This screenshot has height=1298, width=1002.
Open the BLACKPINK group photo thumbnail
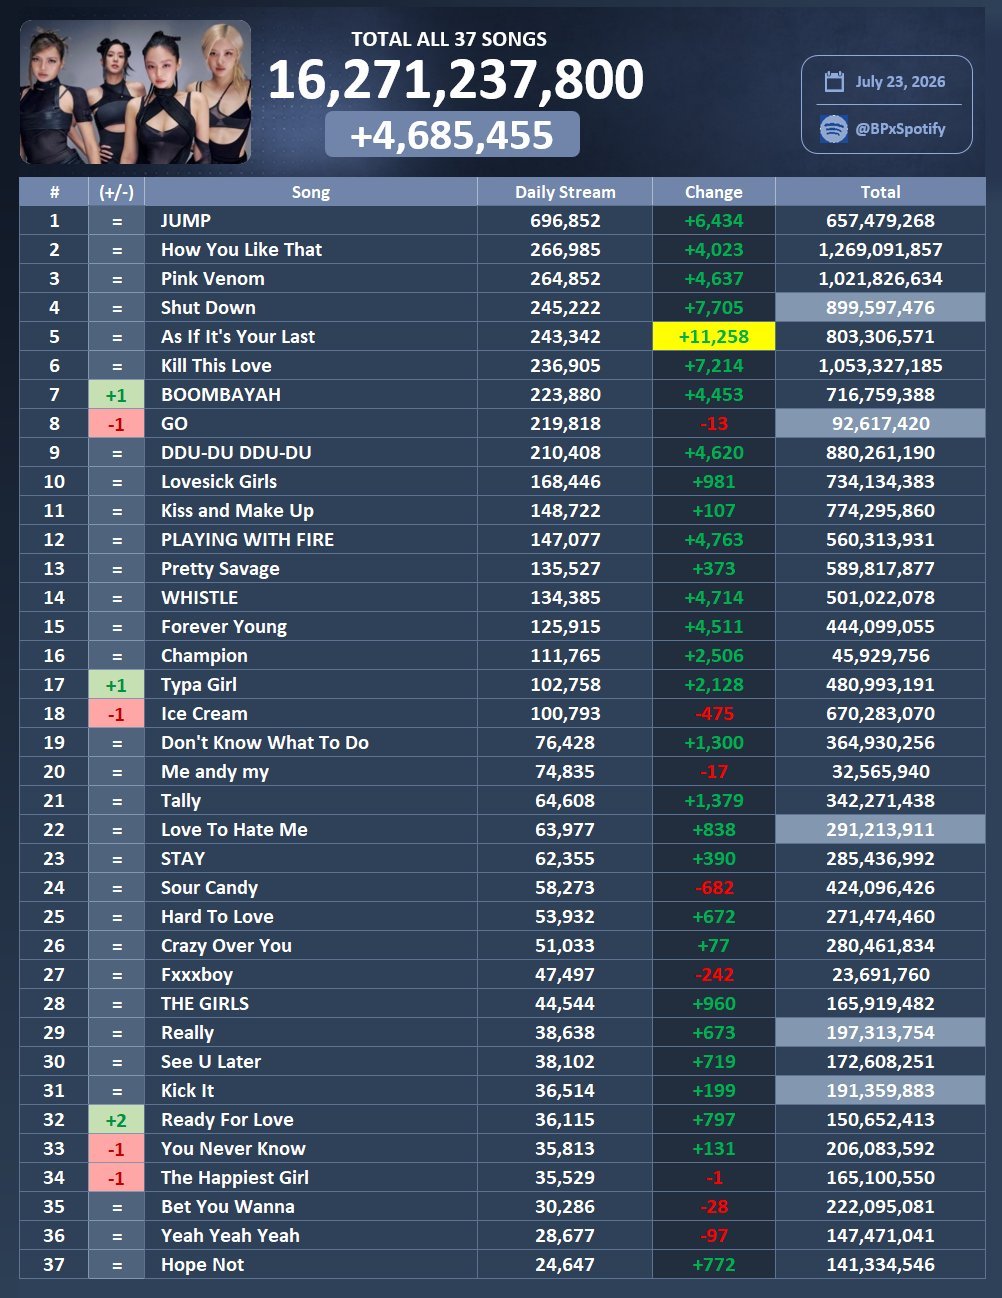tap(135, 92)
